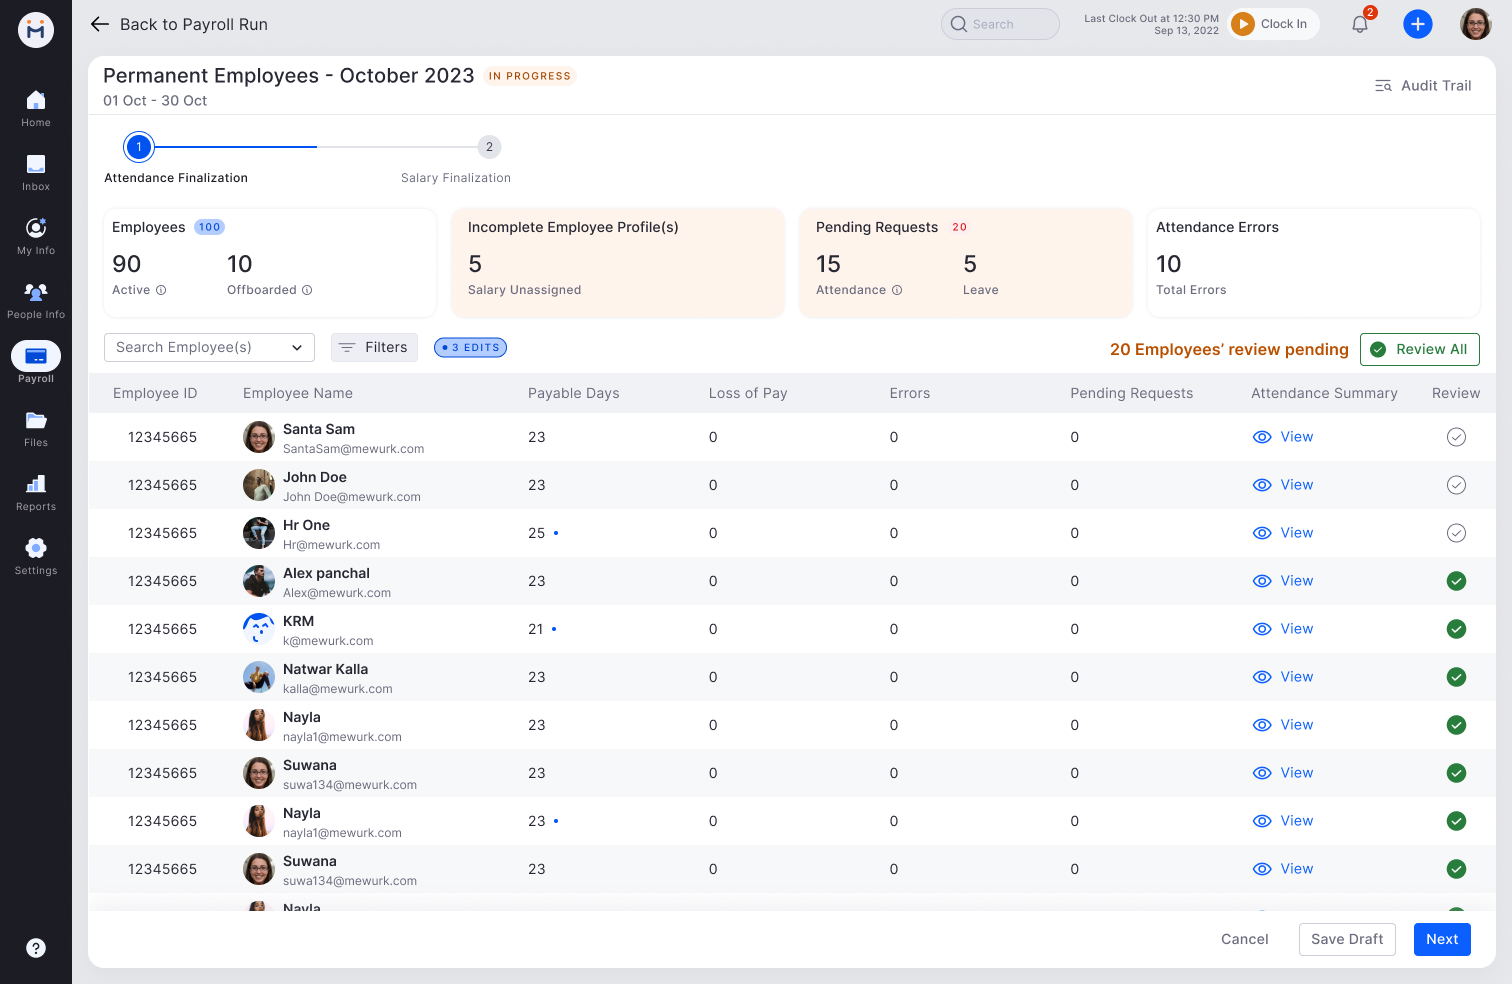This screenshot has height=984, width=1512.
Task: Open the Audit Trail view
Action: pyautogui.click(x=1423, y=85)
